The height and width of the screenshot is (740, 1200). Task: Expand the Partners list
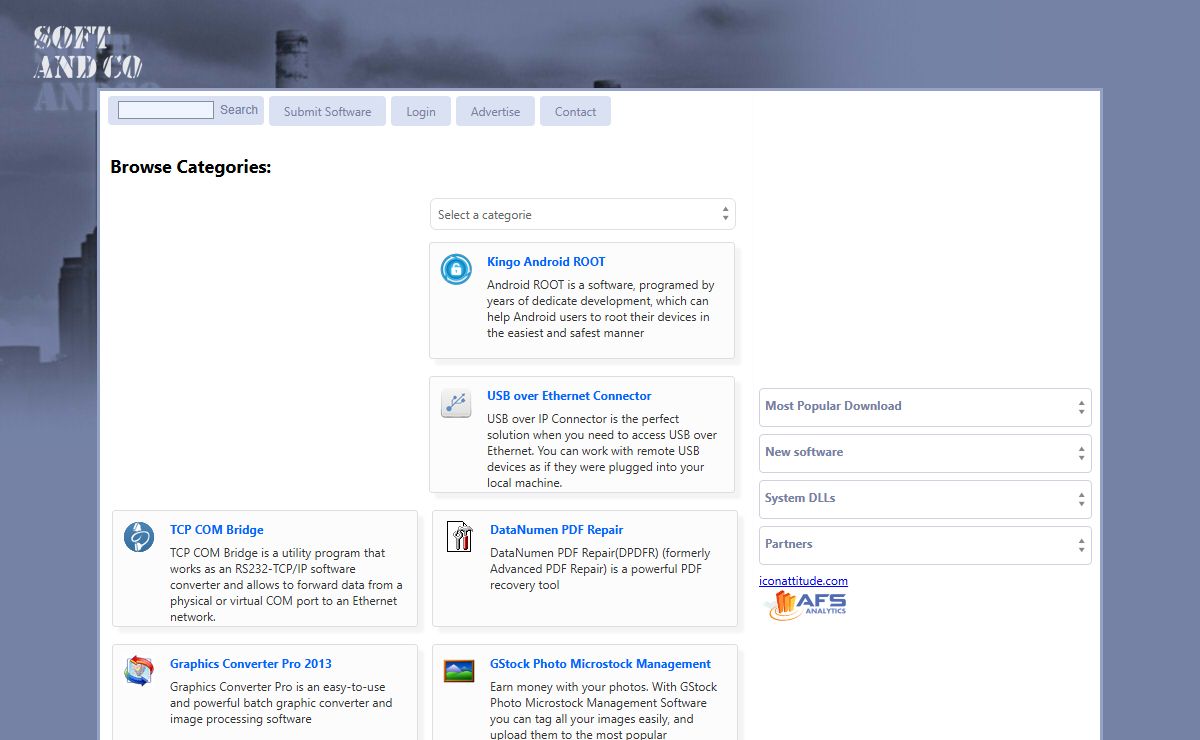(925, 545)
